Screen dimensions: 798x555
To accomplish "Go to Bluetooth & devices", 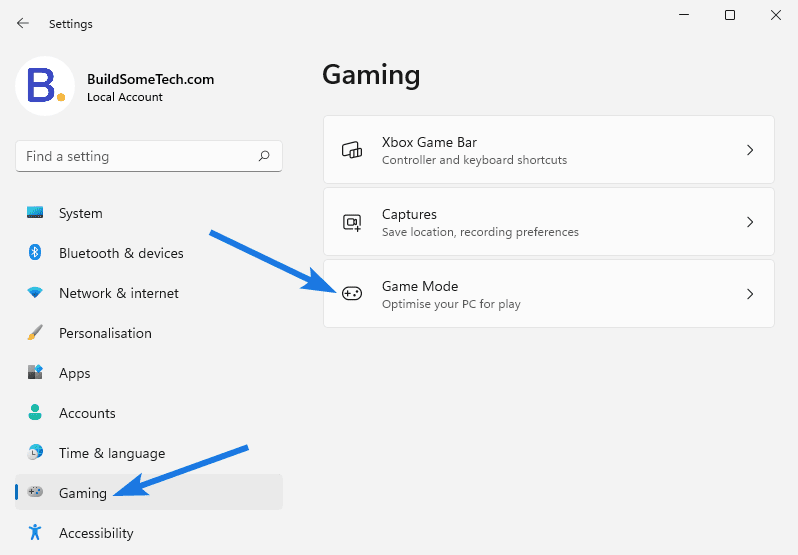I will (x=149, y=253).
